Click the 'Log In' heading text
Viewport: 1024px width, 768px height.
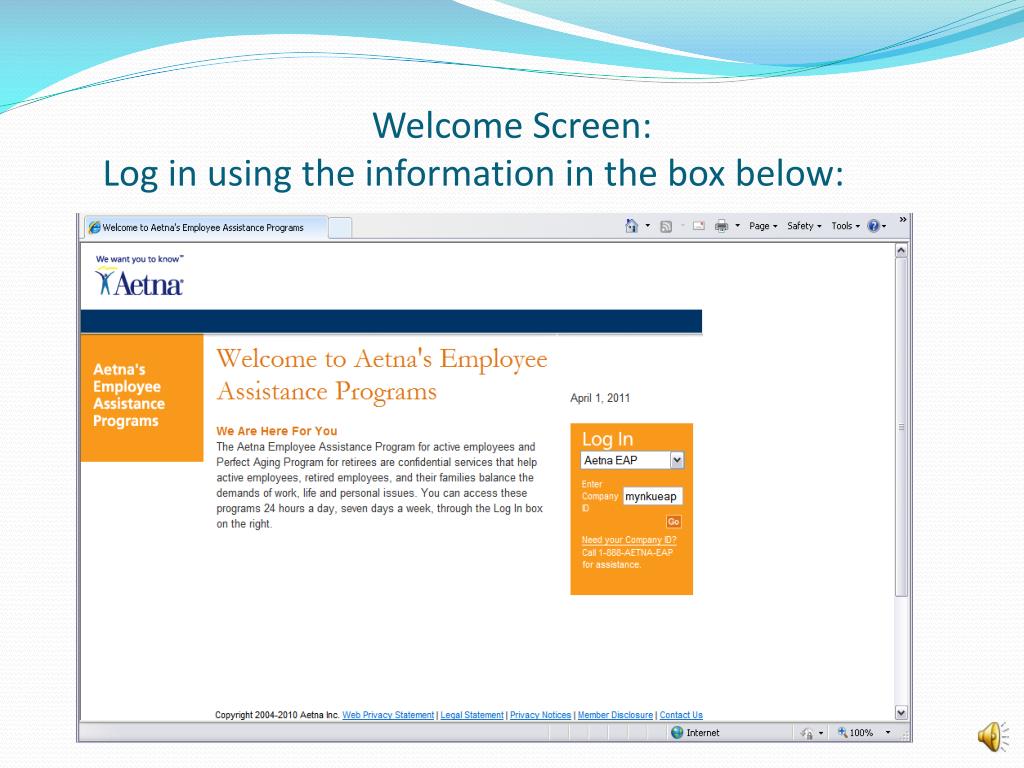607,440
